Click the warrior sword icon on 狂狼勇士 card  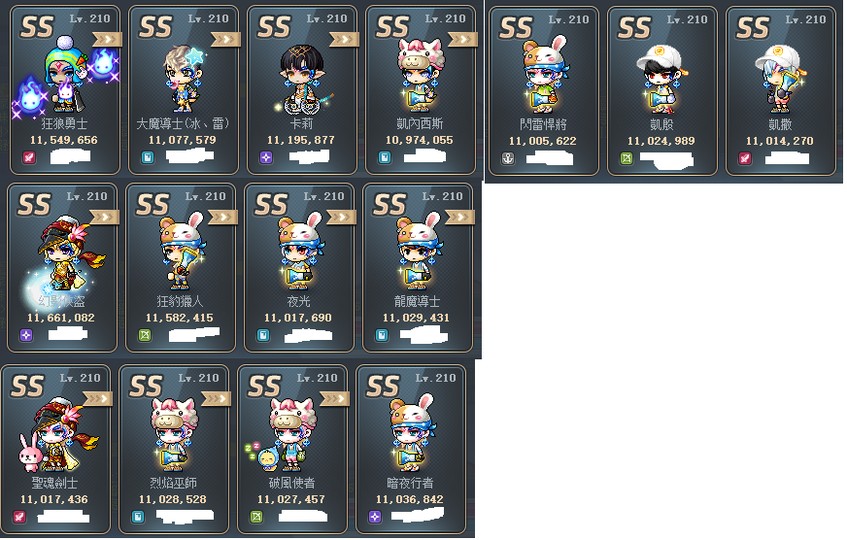[29, 158]
